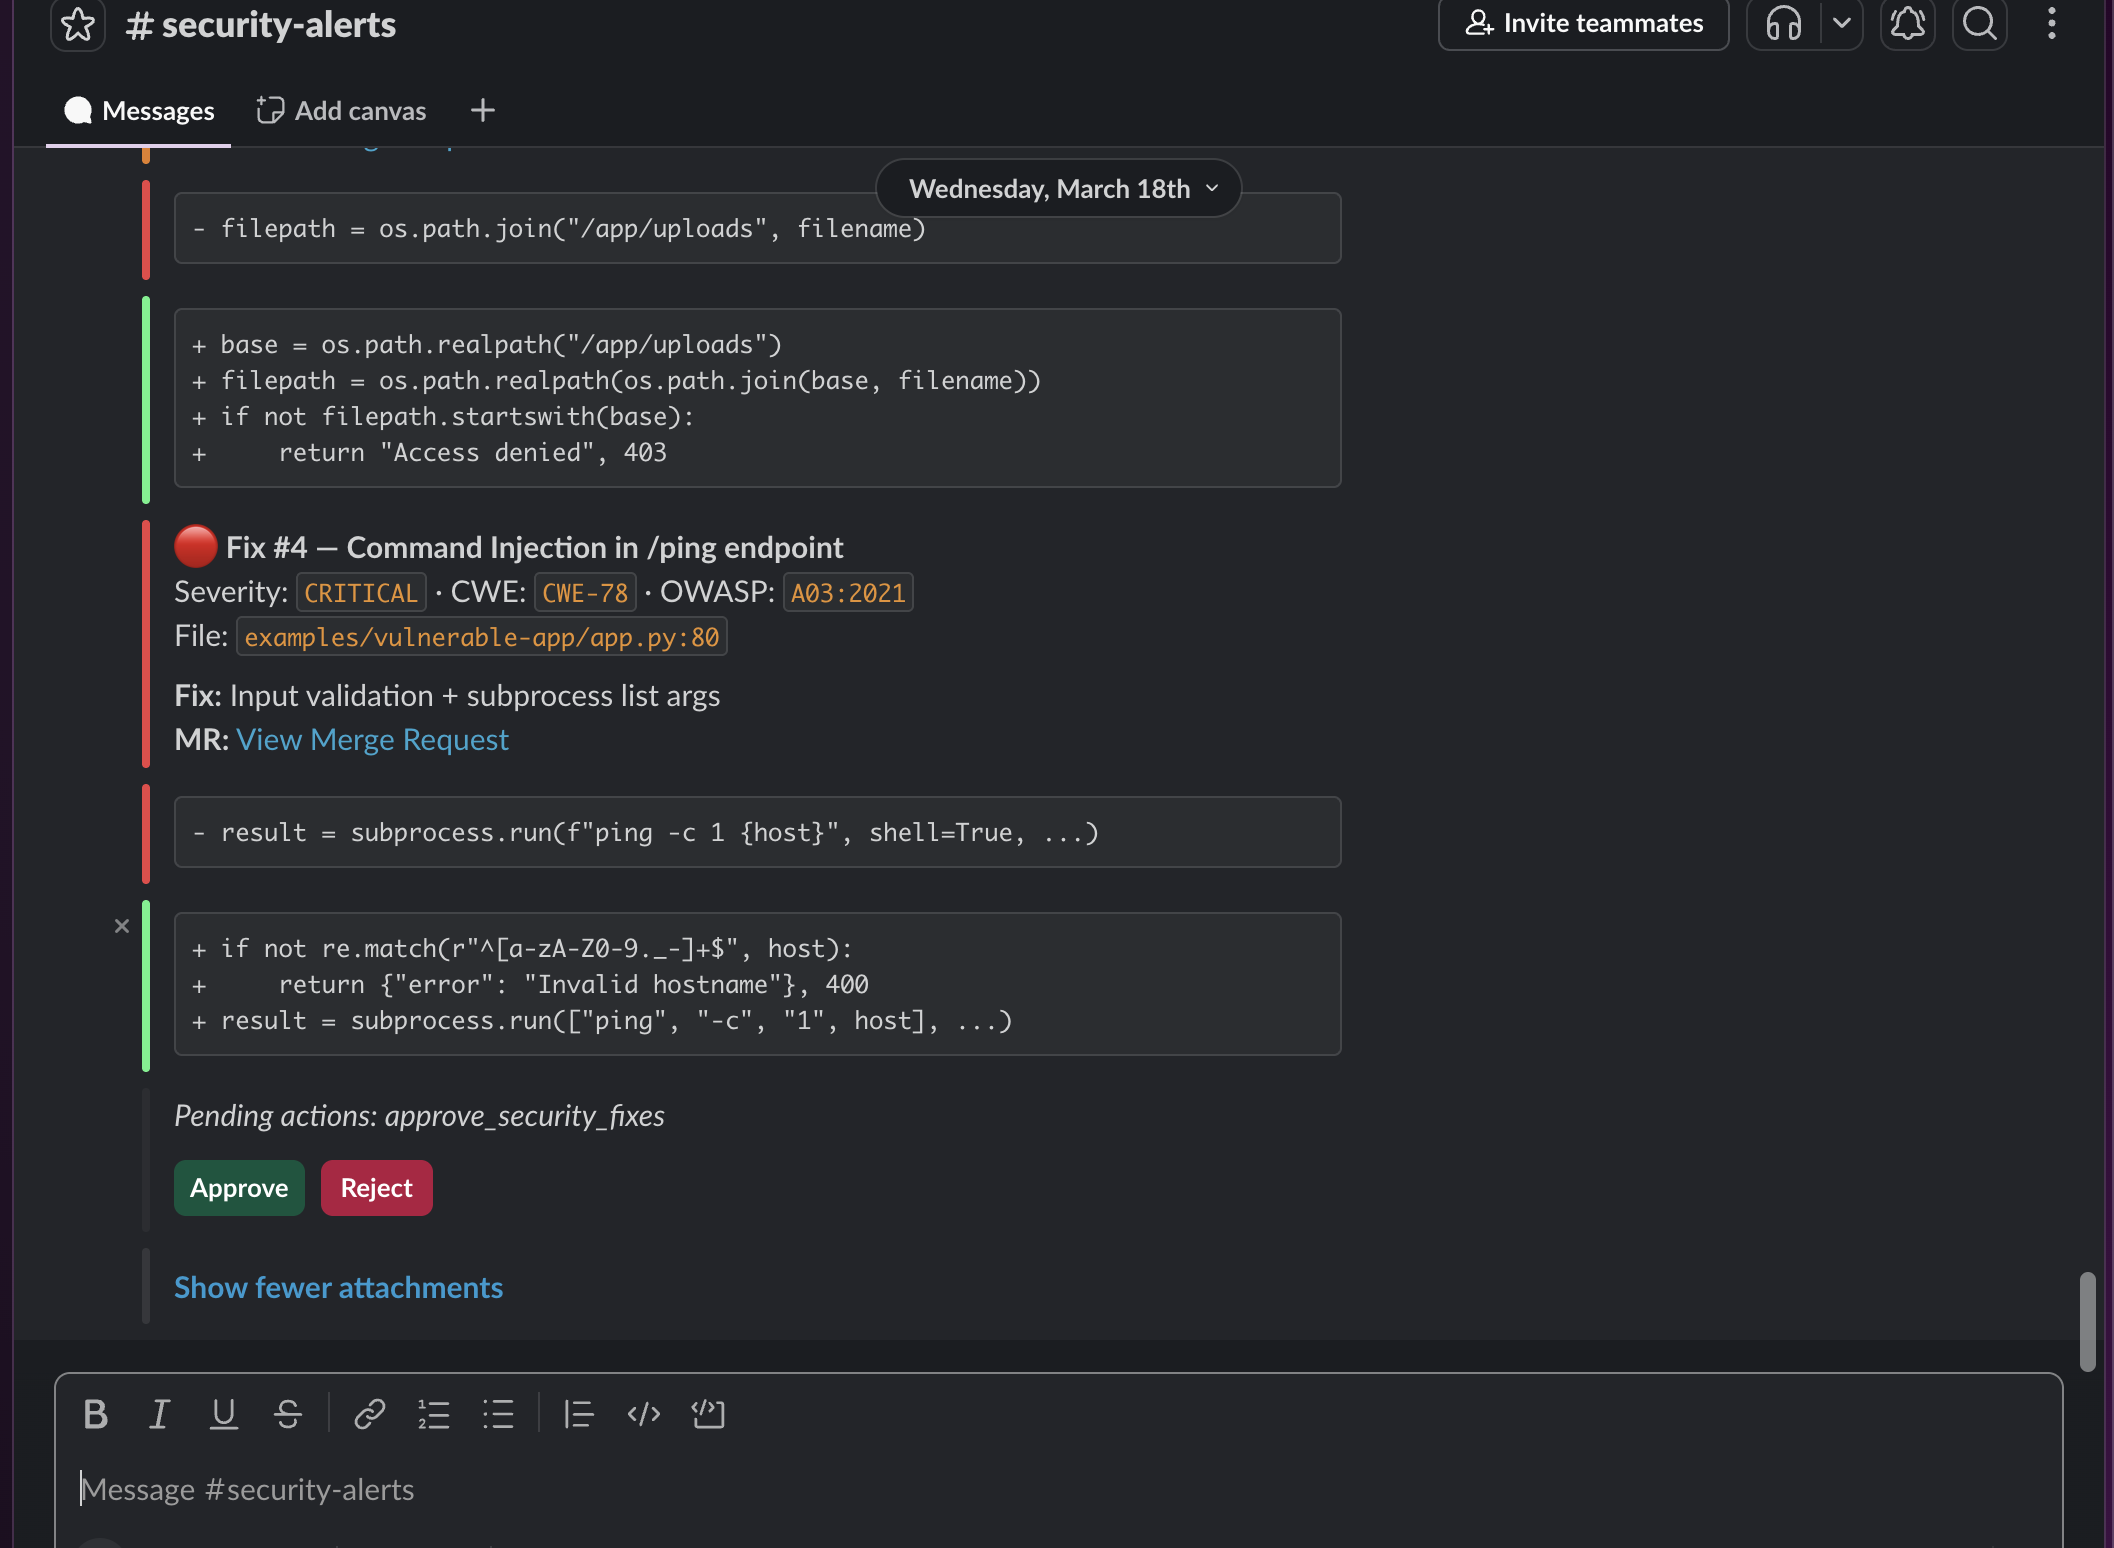
Task: Expand huddle options dropdown arrow
Action: [x=1841, y=23]
